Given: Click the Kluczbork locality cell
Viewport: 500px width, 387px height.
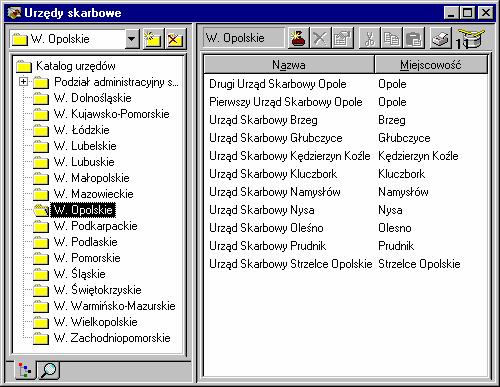Looking at the screenshot, I should [402, 174].
